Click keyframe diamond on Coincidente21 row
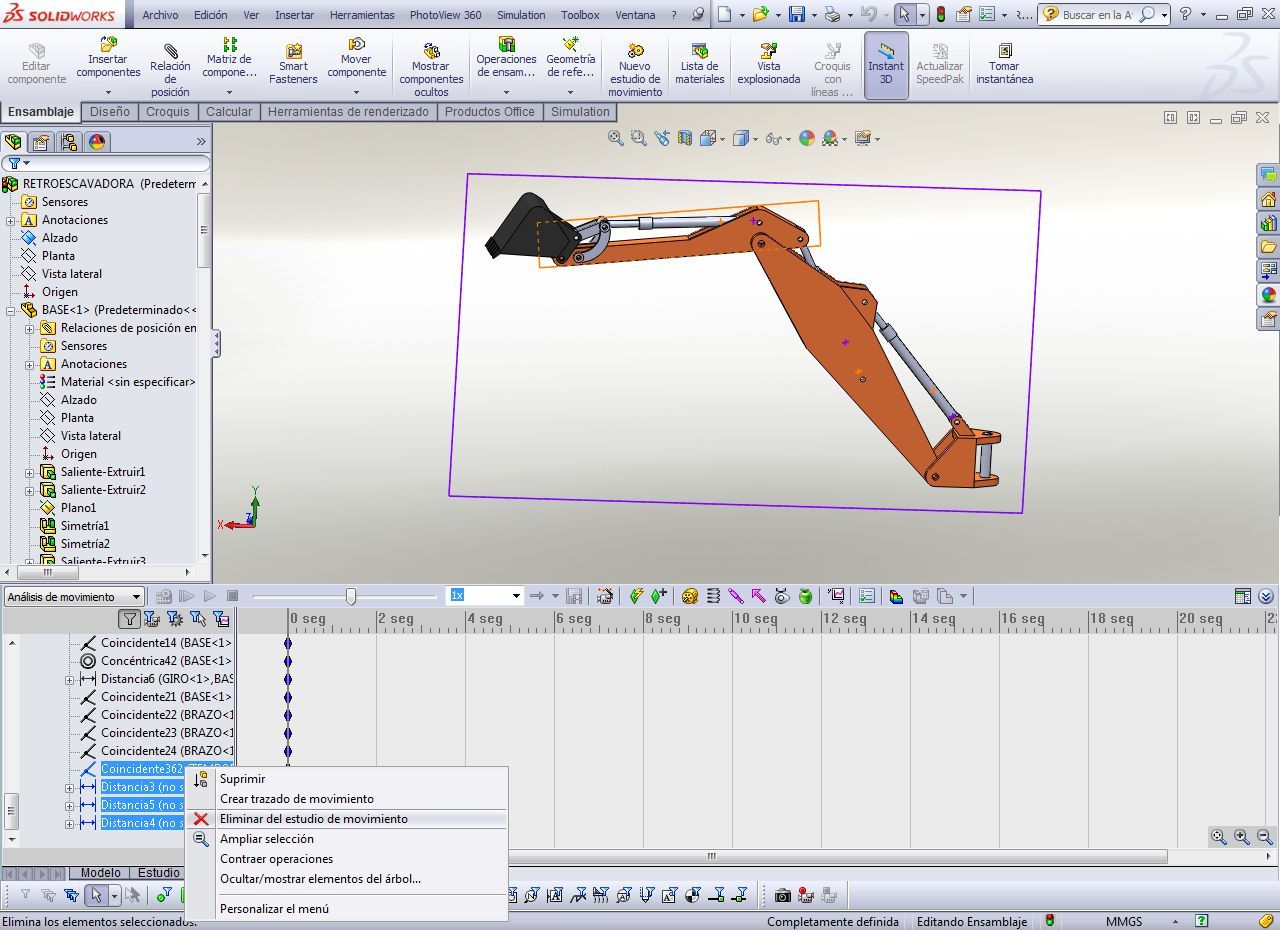The height and width of the screenshot is (930, 1280). (x=288, y=697)
